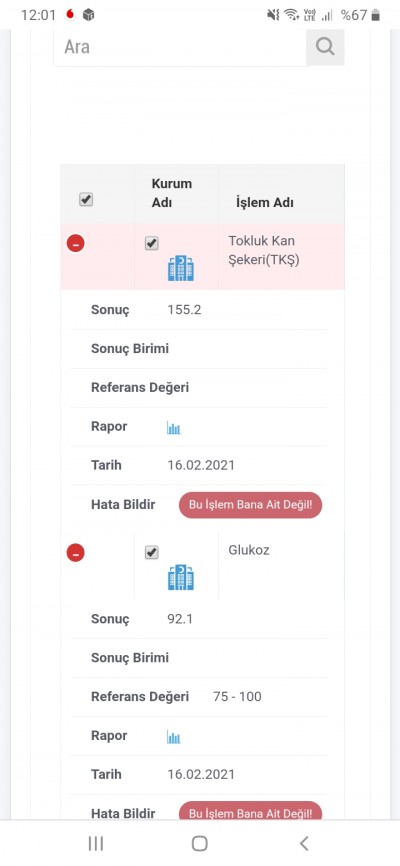Focus the Ara search input field
The image size is (400, 866).
180,47
